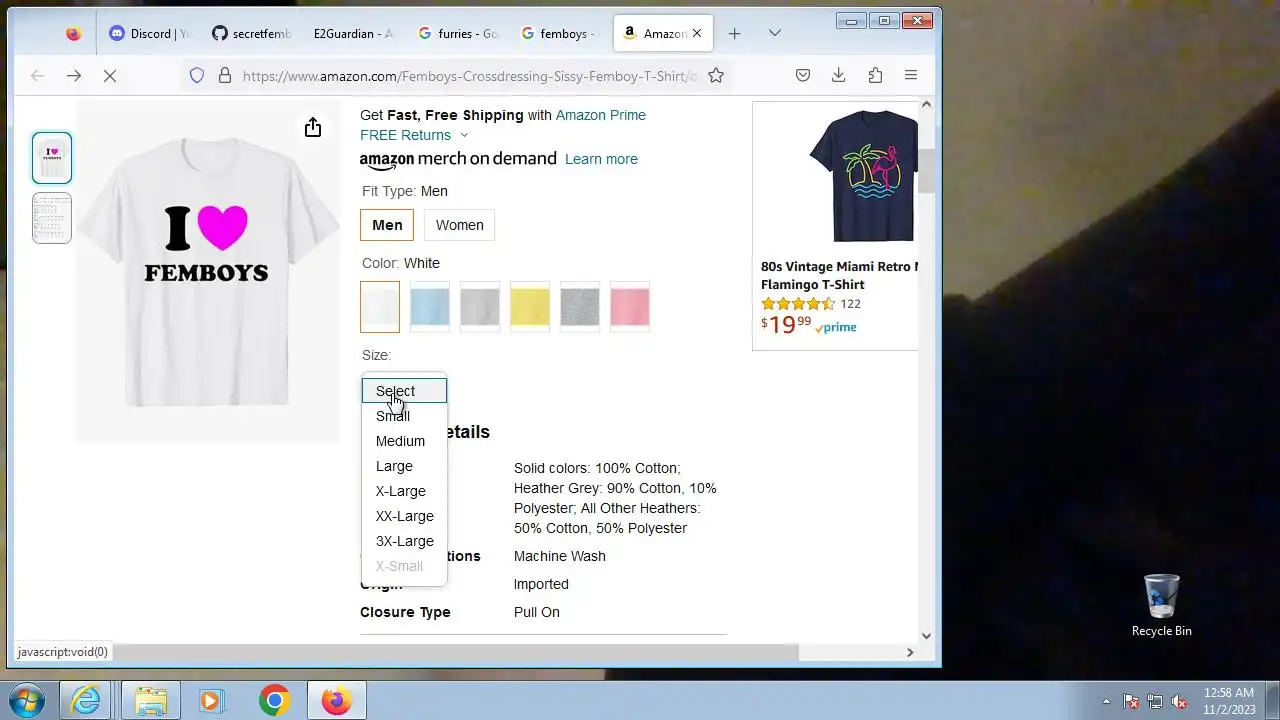
Task: Open 80s Vintage Miami Retro Flamingo T-Shirt link
Action: 839,276
